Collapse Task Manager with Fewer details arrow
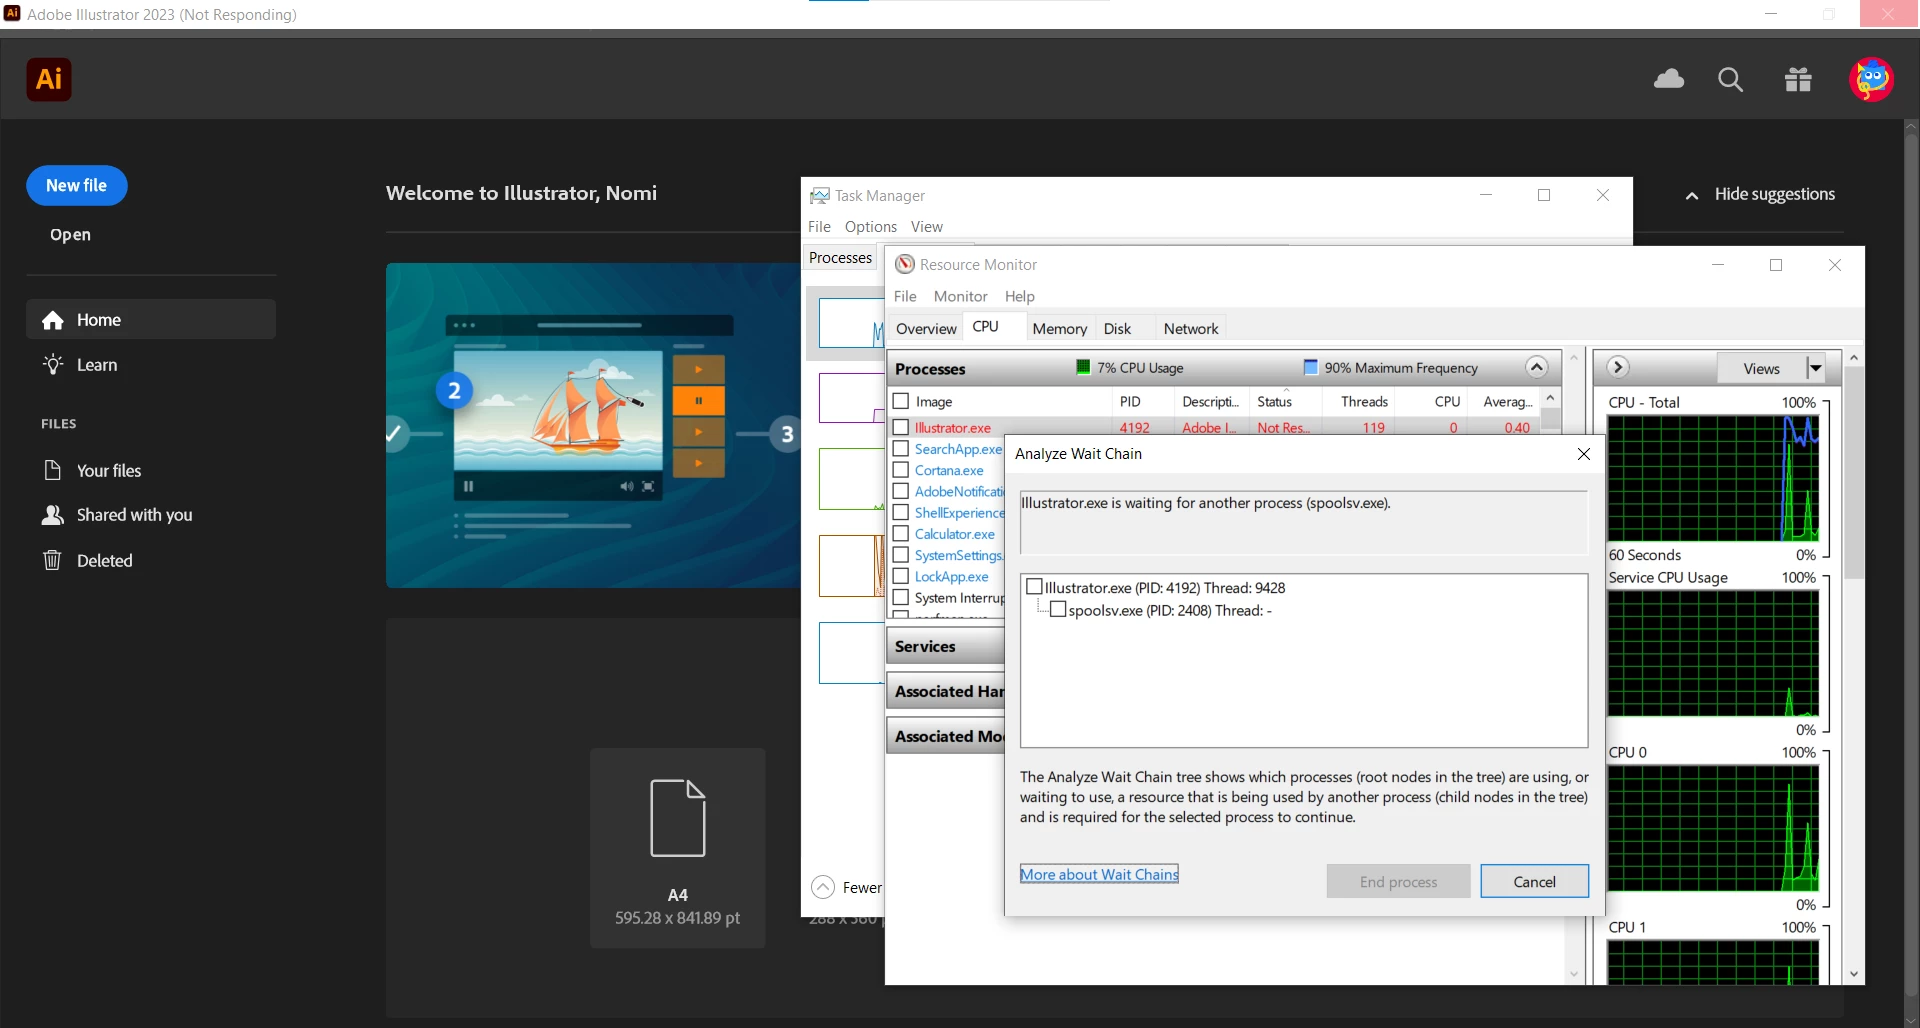The width and height of the screenshot is (1920, 1028). coord(823,887)
